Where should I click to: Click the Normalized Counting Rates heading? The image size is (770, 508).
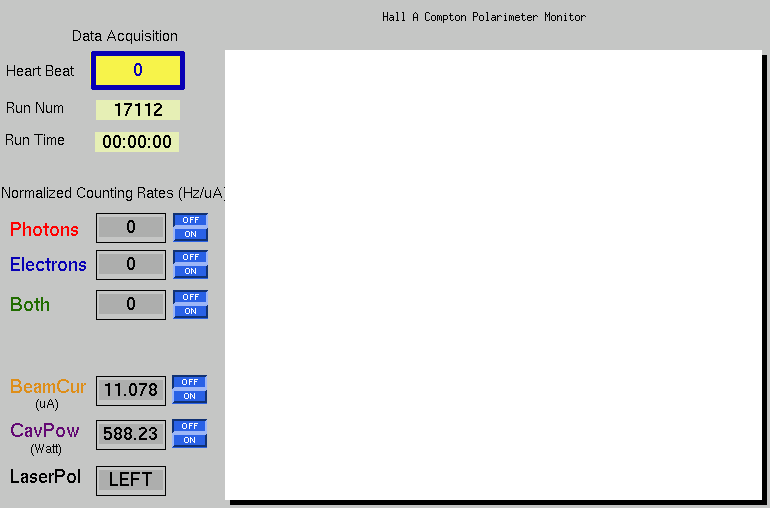click(x=113, y=193)
